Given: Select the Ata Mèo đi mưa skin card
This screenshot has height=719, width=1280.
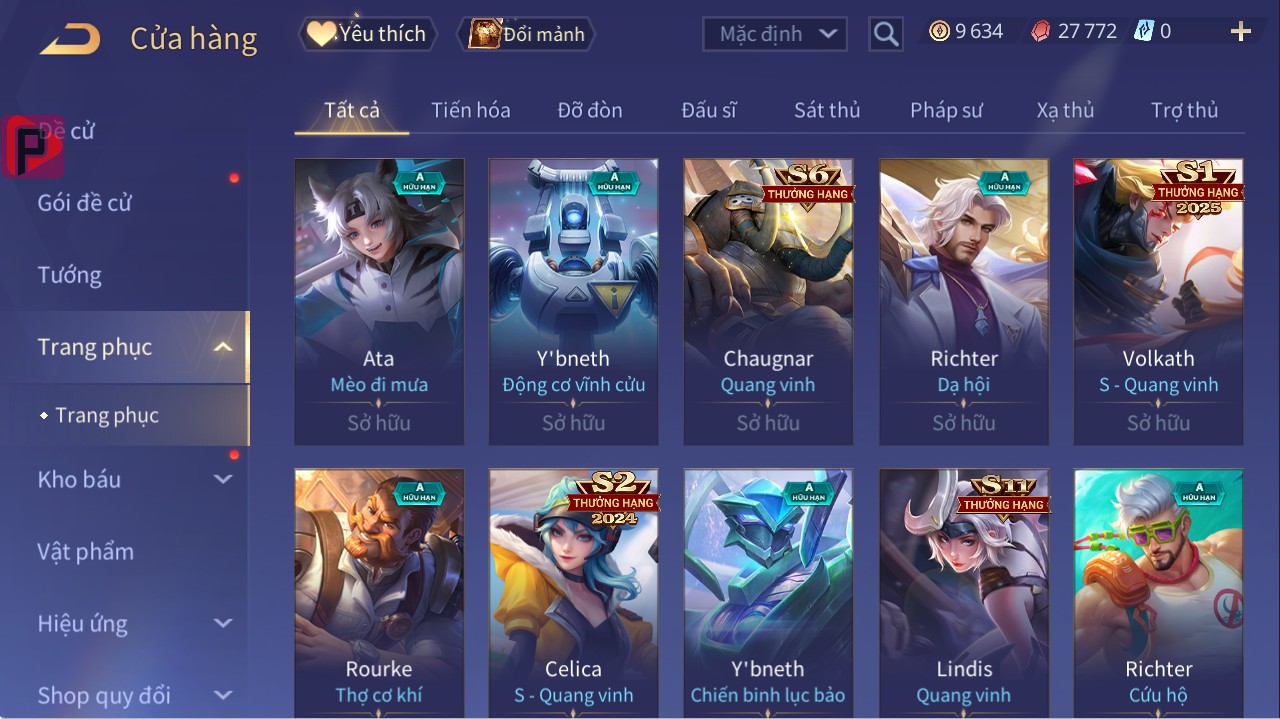Looking at the screenshot, I should coord(379,302).
